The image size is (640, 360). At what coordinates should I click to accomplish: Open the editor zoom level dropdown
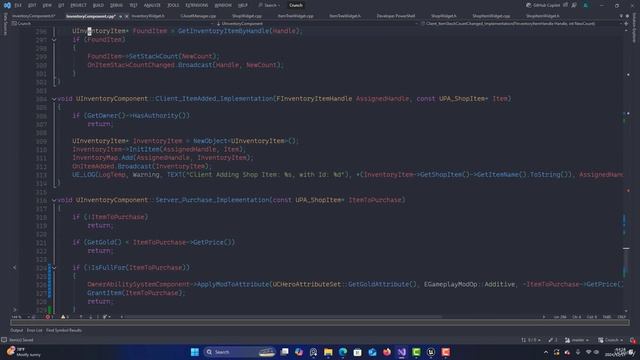point(20,317)
